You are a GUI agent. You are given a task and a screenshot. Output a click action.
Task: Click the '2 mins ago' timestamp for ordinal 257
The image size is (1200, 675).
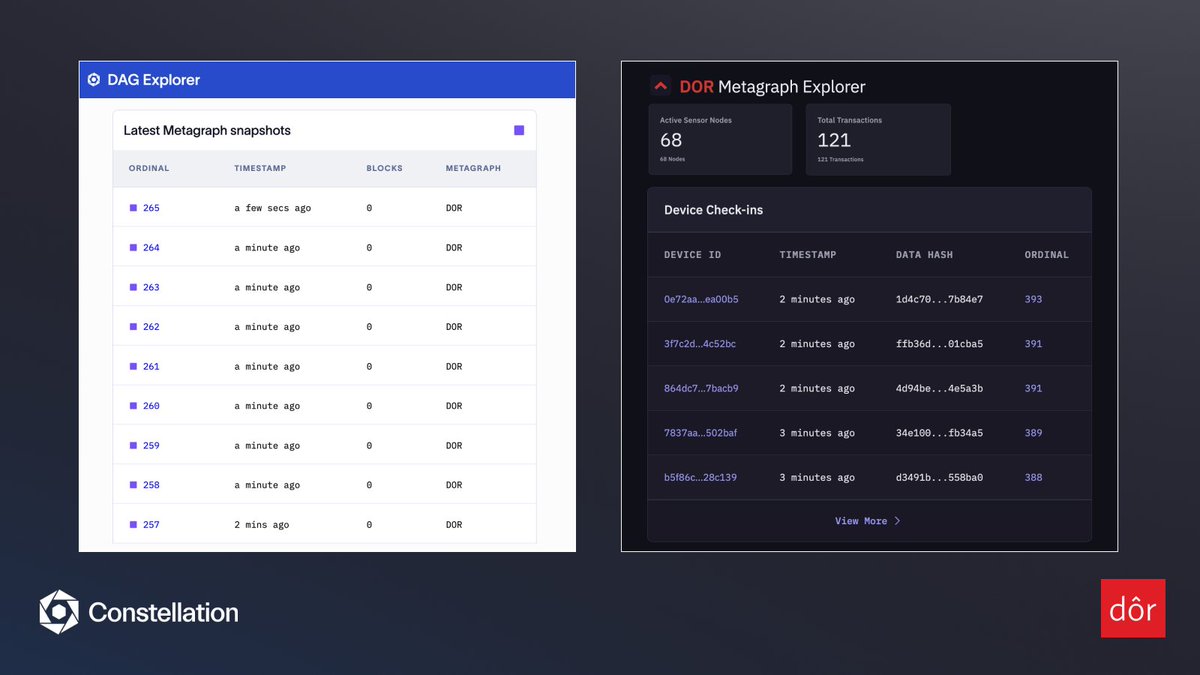click(x=261, y=524)
